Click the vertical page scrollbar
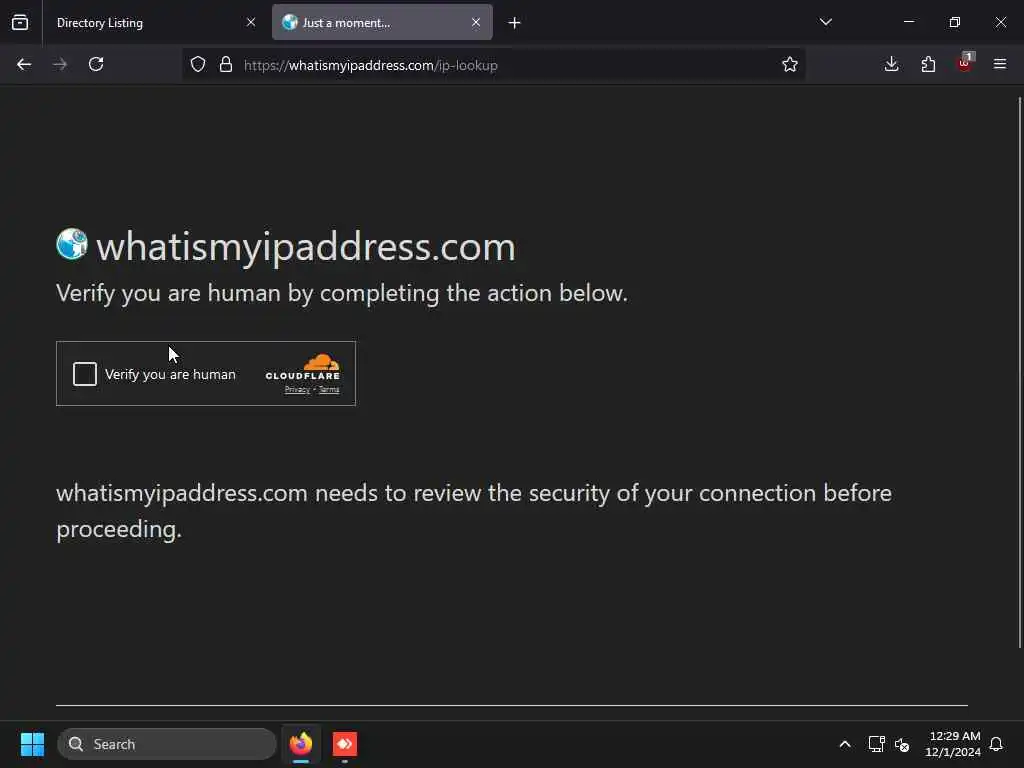 [x=1020, y=372]
